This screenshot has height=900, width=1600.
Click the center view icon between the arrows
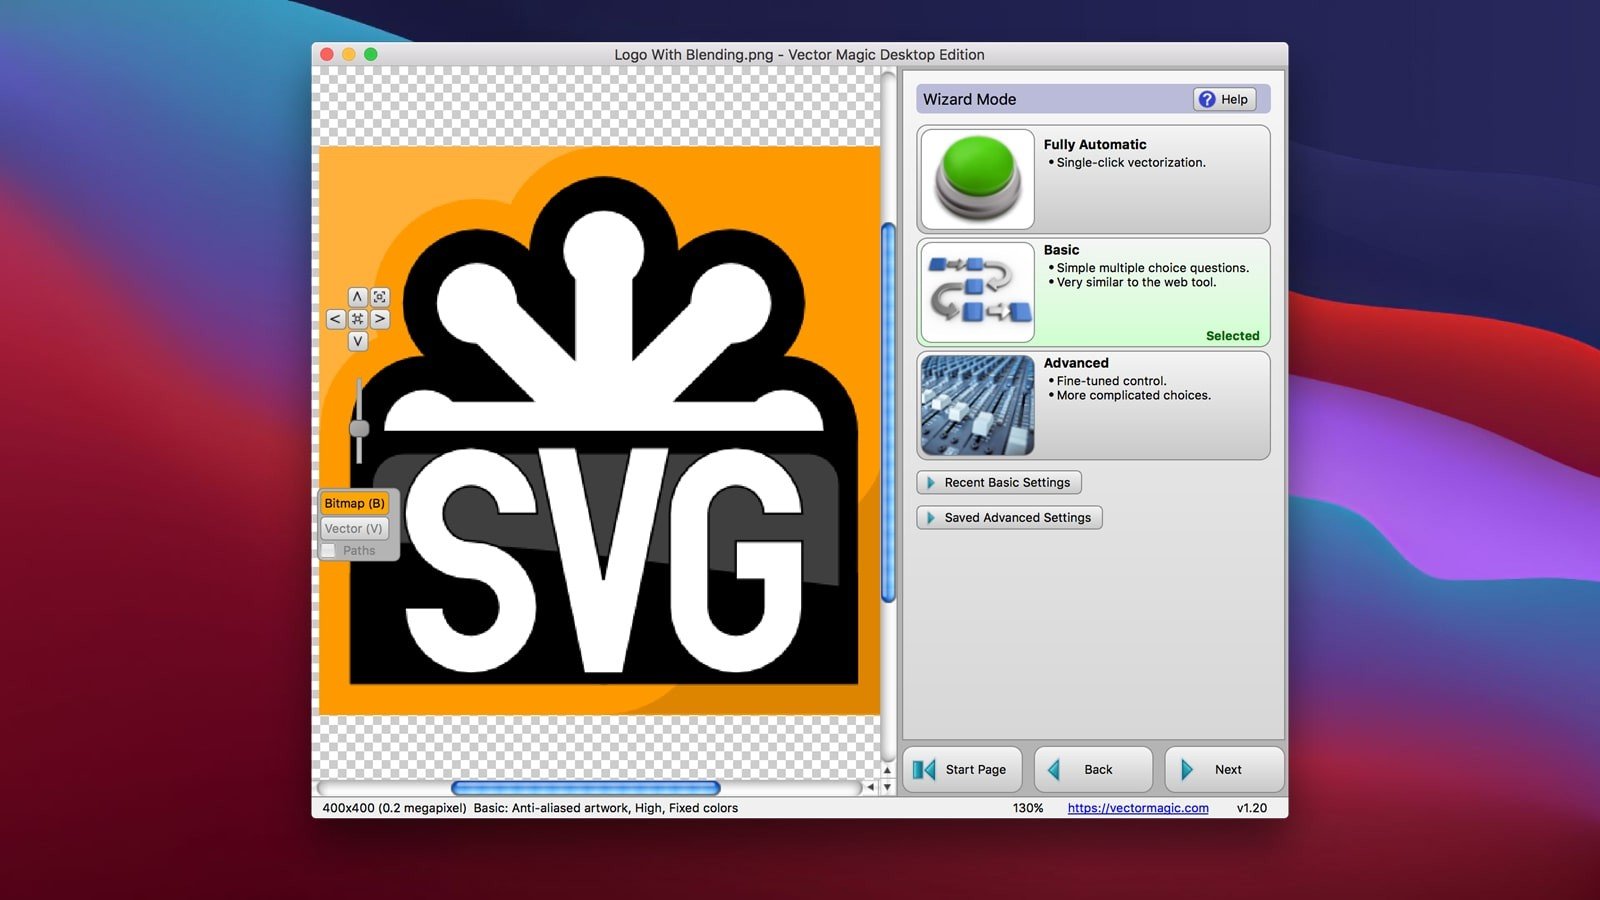coord(357,319)
